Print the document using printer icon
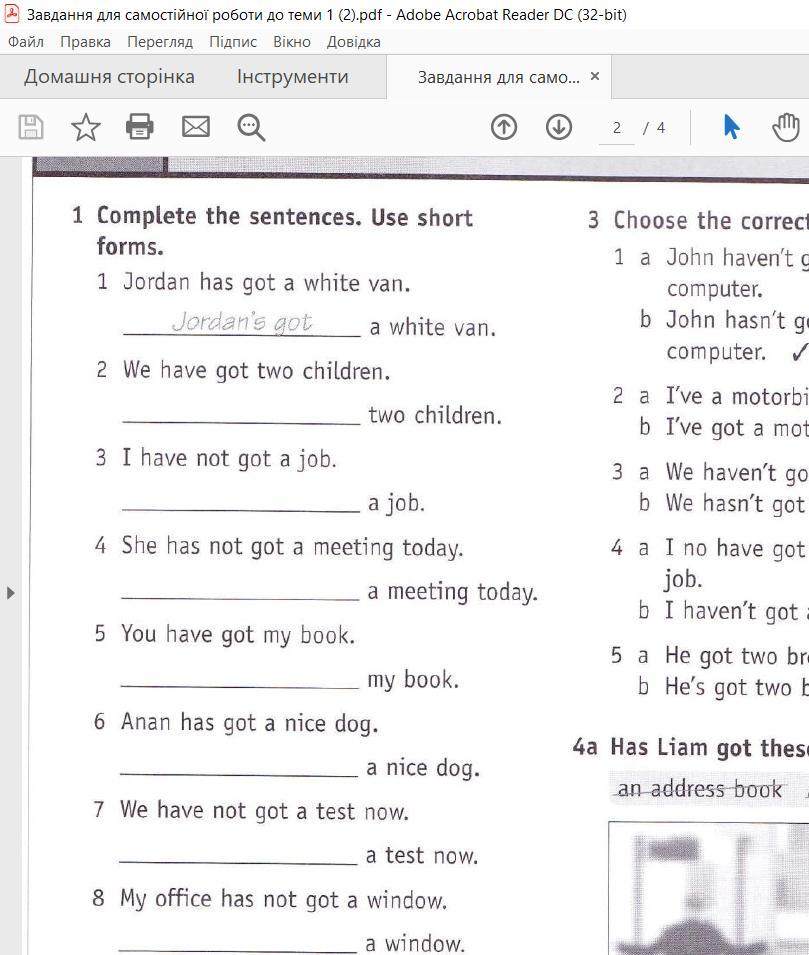The image size is (809, 955). [140, 127]
